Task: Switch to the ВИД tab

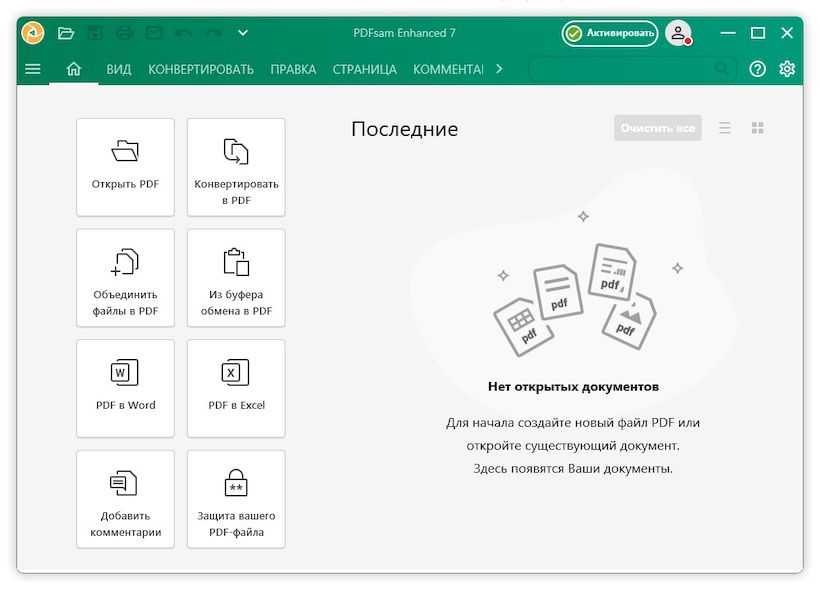Action: coord(119,69)
